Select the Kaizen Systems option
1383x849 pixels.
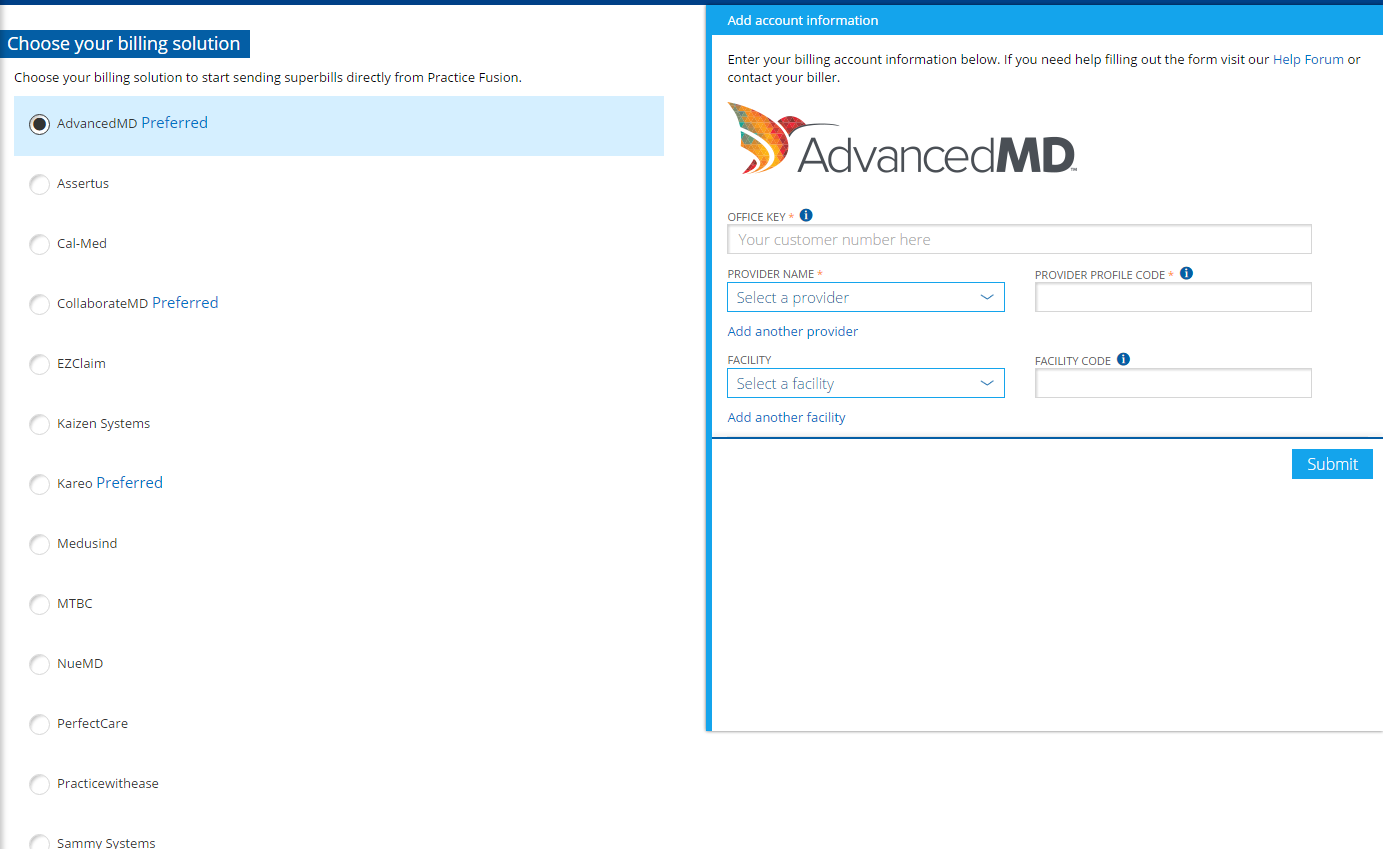39,424
